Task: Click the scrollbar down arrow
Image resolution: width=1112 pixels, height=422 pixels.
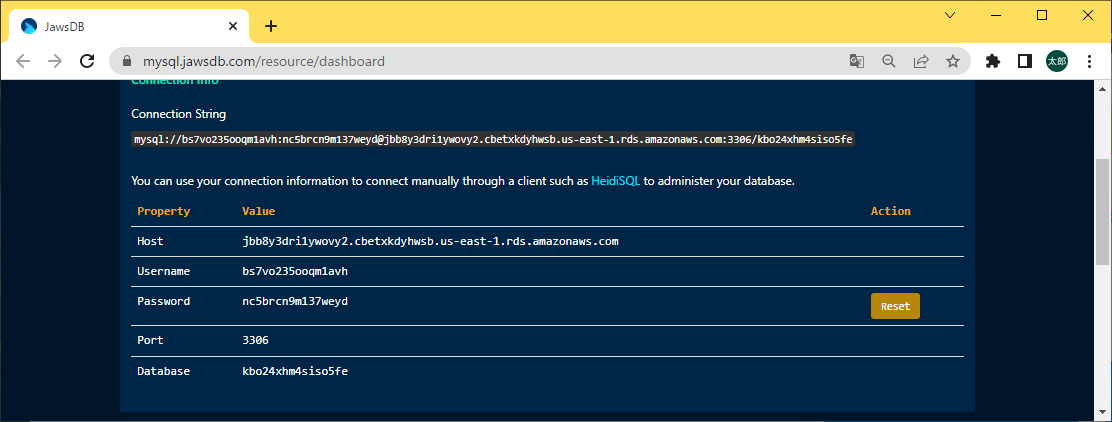Action: pyautogui.click(x=1103, y=413)
